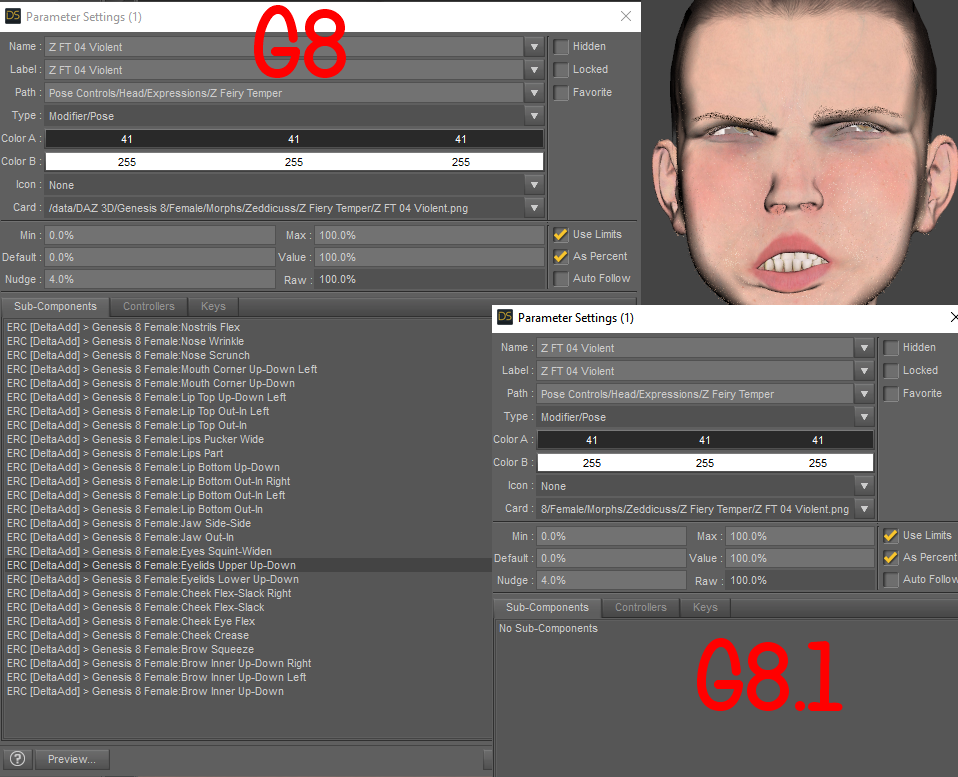Select 'Genesis 8 Female:Jaw Out-In' row

point(247,538)
